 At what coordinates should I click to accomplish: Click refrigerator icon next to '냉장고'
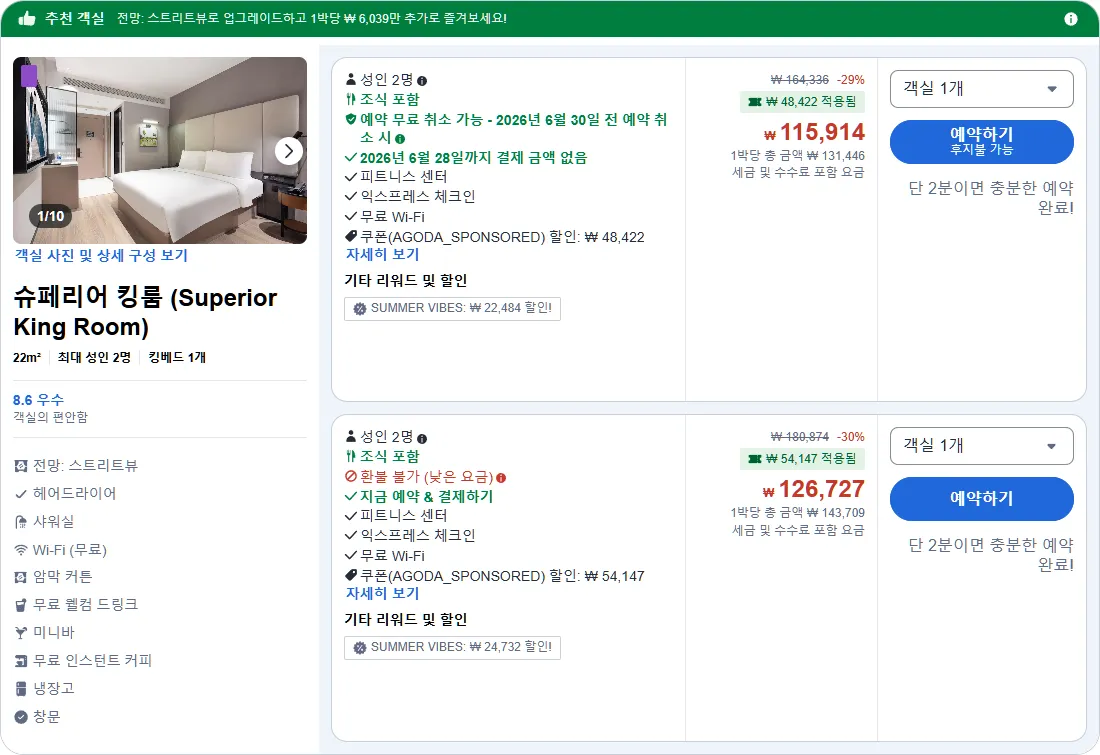[x=21, y=689]
